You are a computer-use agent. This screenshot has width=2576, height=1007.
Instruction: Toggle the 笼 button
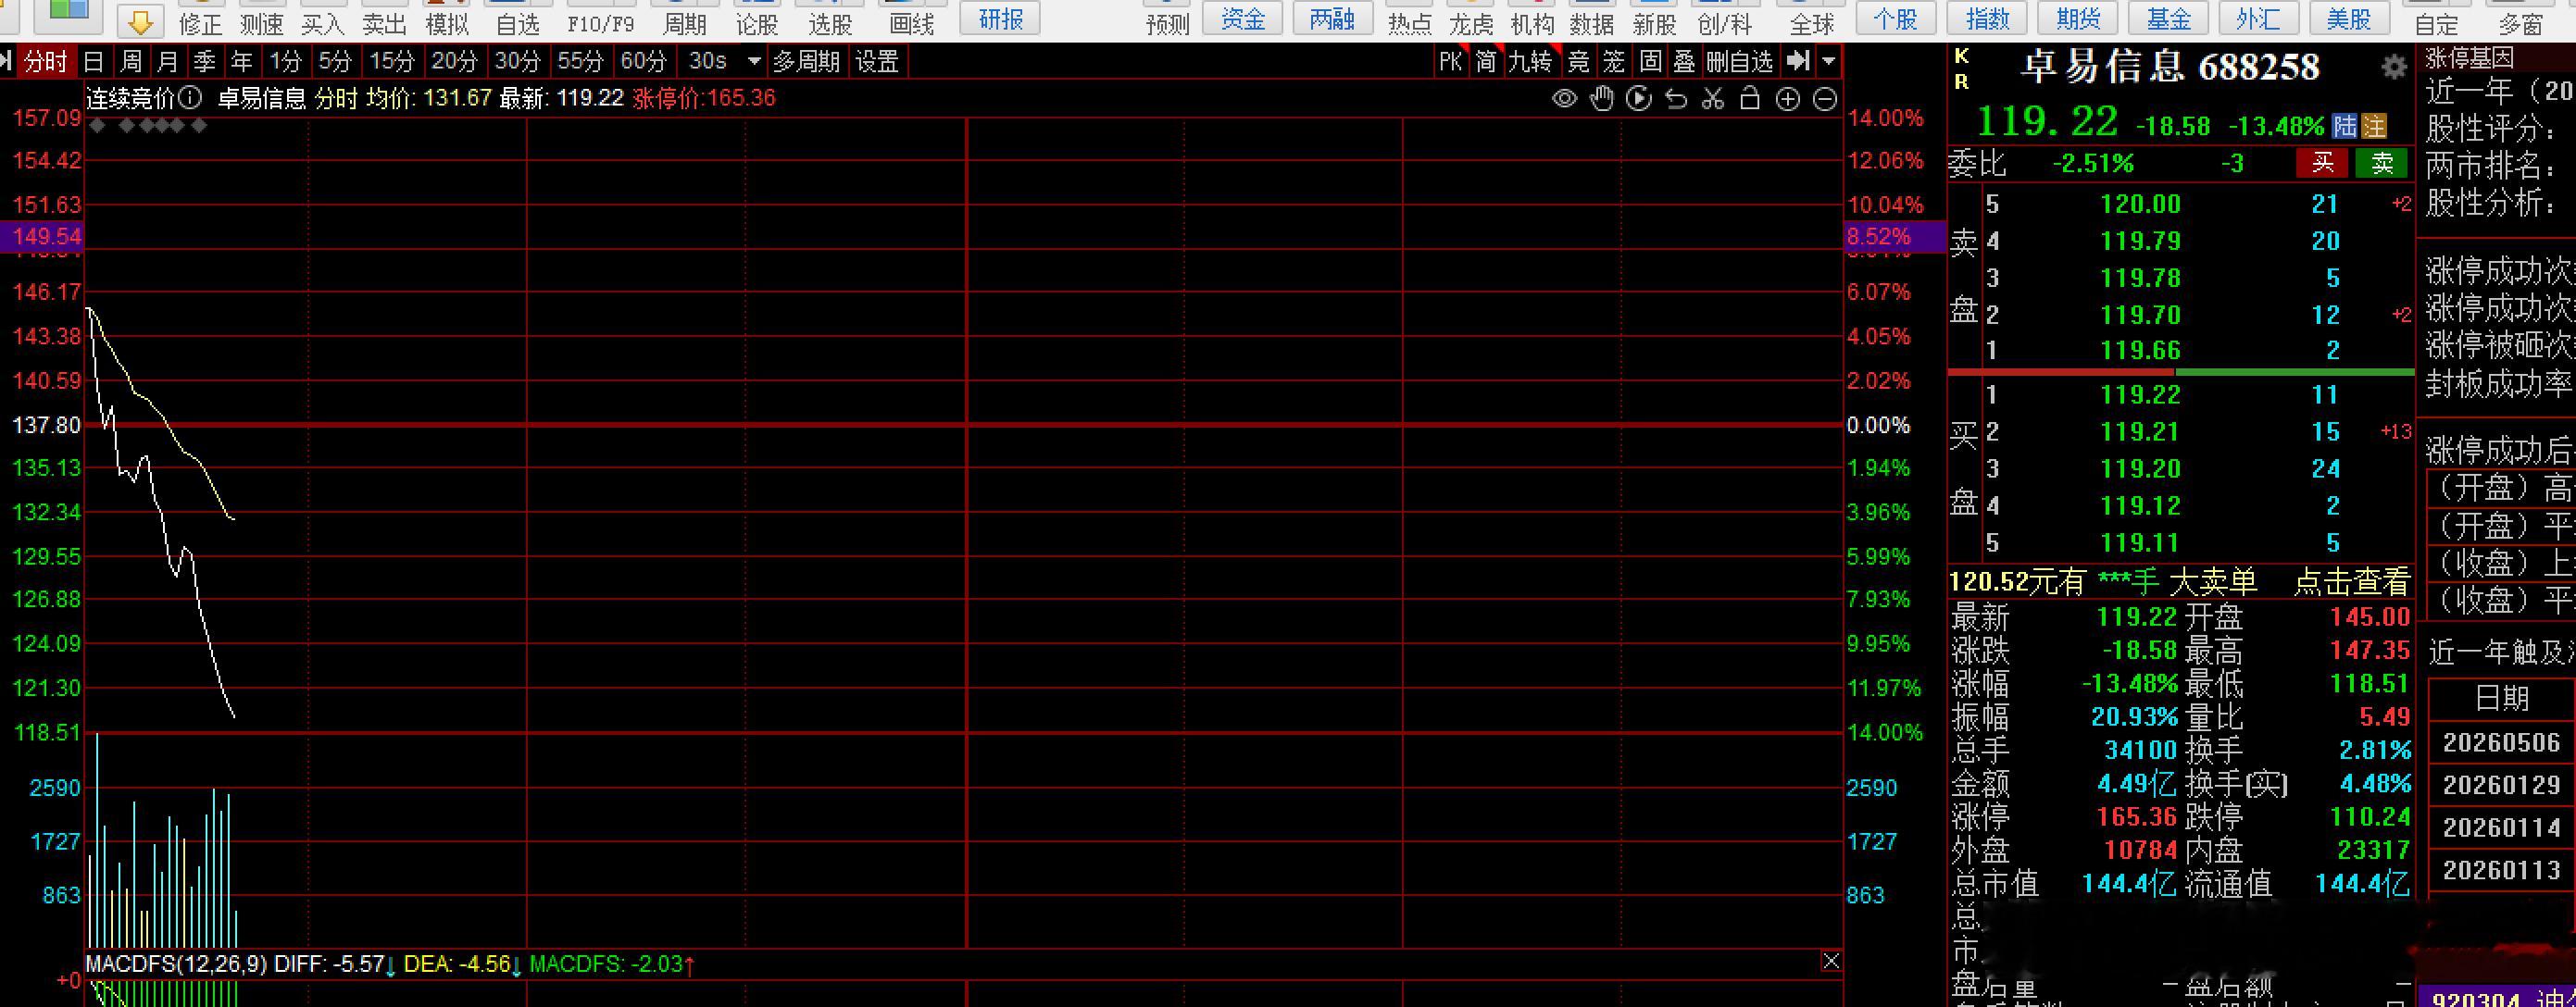coord(1614,62)
